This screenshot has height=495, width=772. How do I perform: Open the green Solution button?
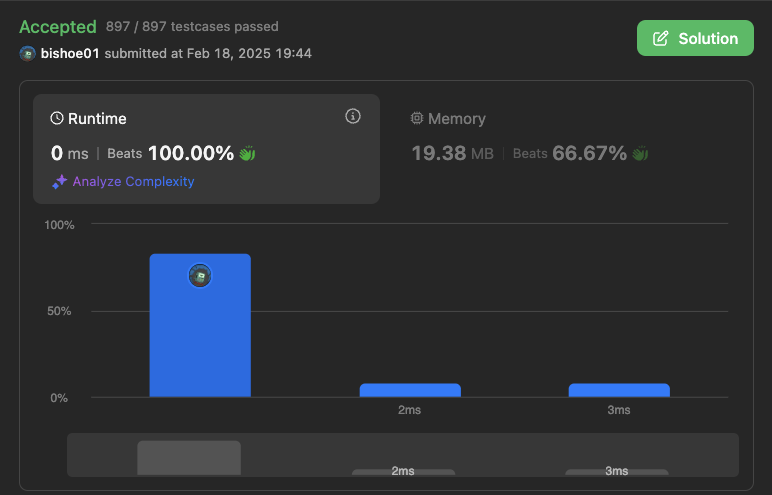pos(695,38)
